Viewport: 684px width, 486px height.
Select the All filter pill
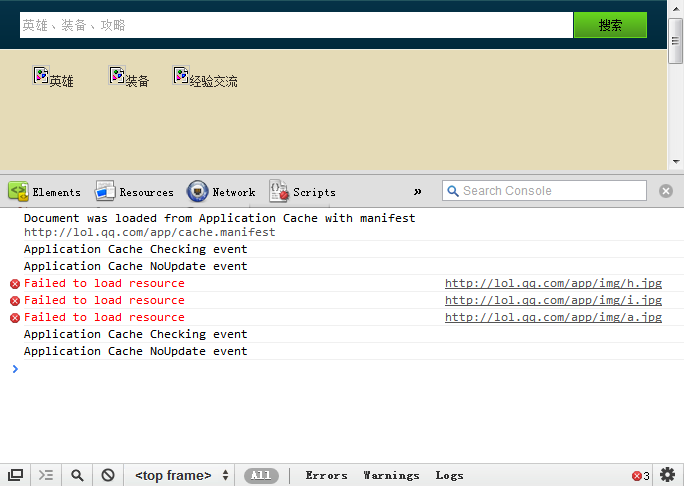point(261,476)
